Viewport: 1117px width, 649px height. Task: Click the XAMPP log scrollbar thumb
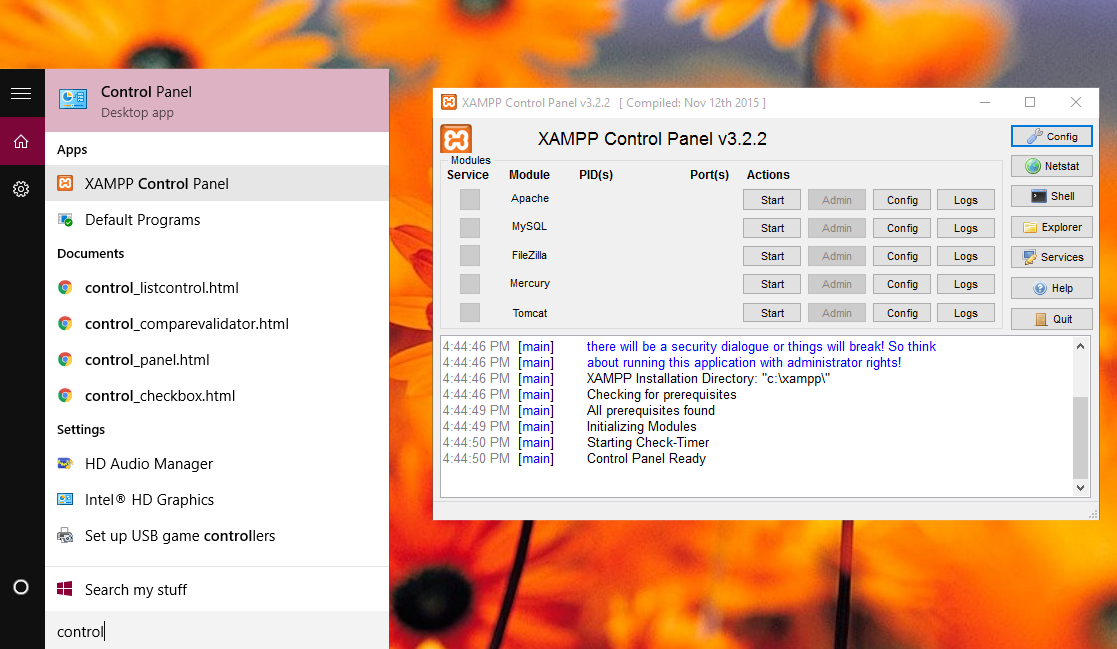1080,437
